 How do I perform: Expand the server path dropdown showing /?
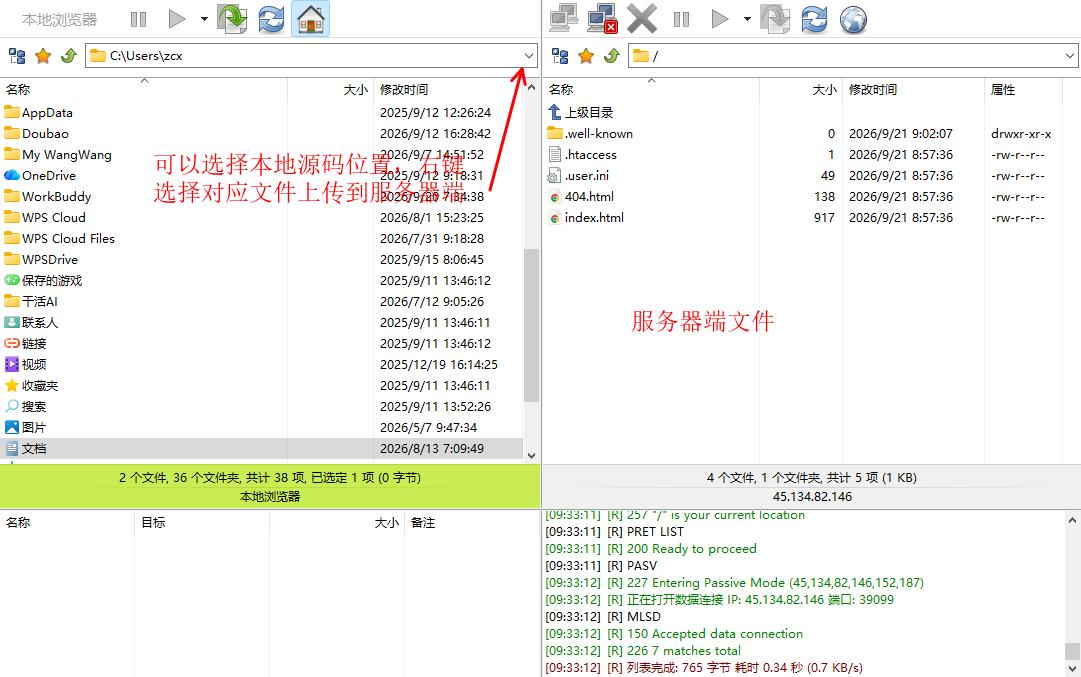1069,56
